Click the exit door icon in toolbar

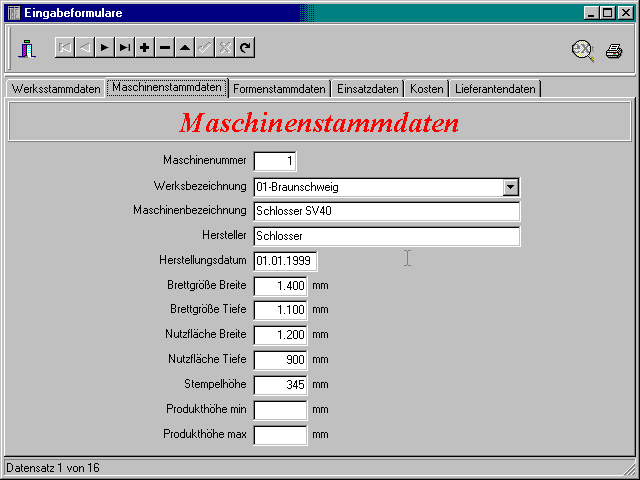pyautogui.click(x=27, y=48)
